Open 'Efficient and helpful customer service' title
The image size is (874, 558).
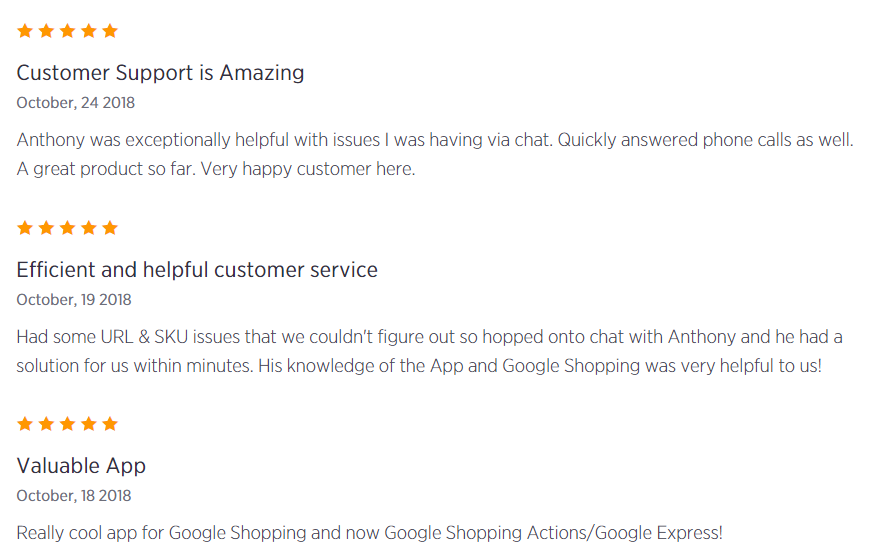point(197,270)
